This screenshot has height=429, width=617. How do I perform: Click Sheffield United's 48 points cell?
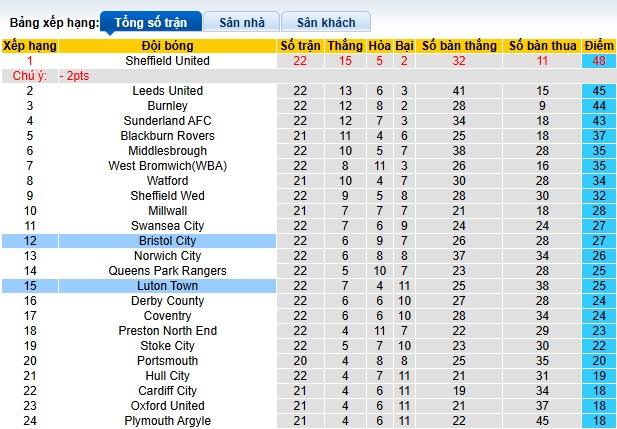click(599, 61)
